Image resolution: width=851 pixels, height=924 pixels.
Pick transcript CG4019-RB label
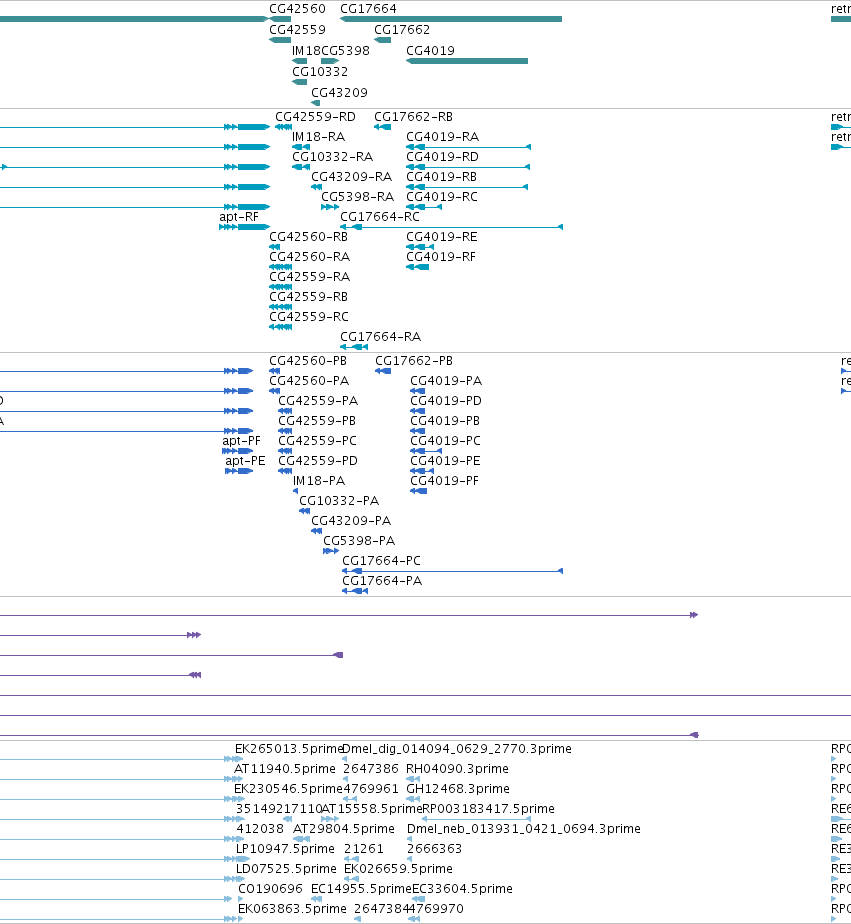pyautogui.click(x=441, y=177)
